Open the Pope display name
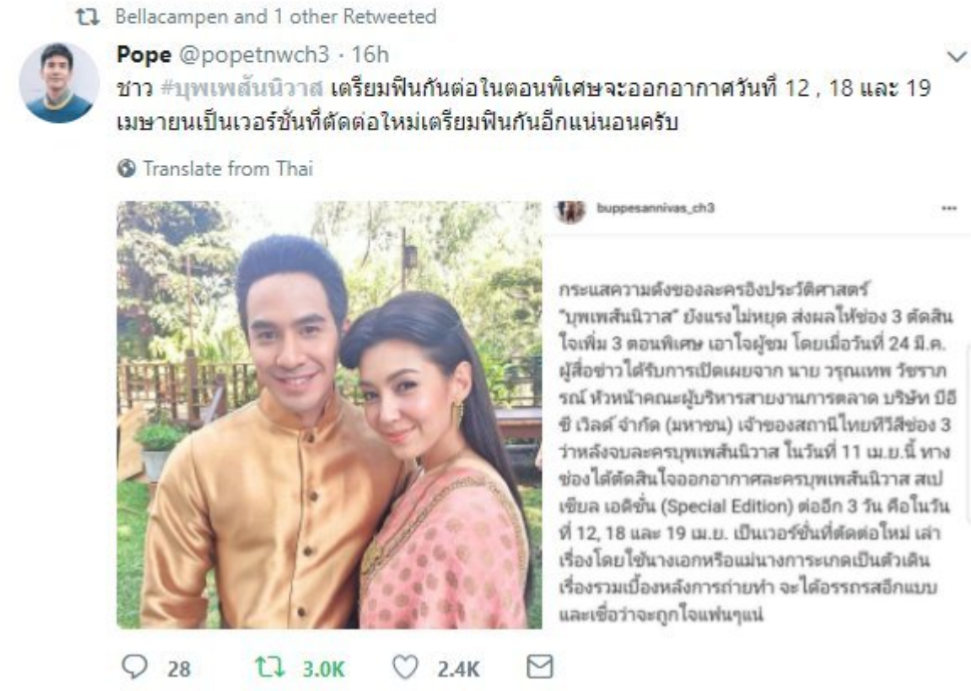The width and height of the screenshot is (971, 691). pos(144,54)
